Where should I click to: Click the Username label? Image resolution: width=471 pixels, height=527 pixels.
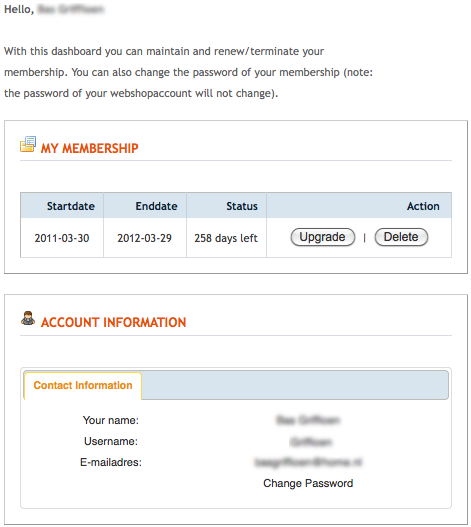[111, 441]
